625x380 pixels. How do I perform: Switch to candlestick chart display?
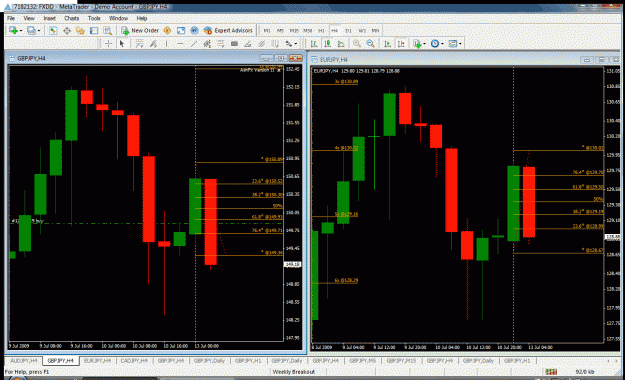[328, 43]
